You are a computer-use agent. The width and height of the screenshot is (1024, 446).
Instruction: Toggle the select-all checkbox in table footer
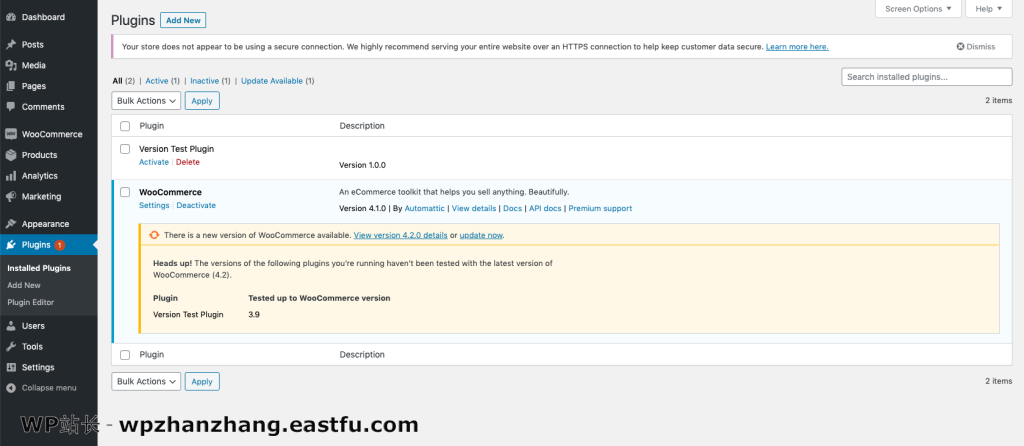(125, 355)
